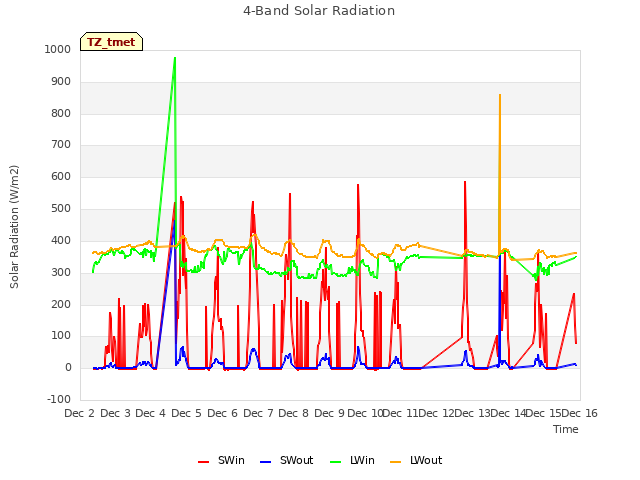
Task: Click the 700 y-axis label
Action: 61,144
